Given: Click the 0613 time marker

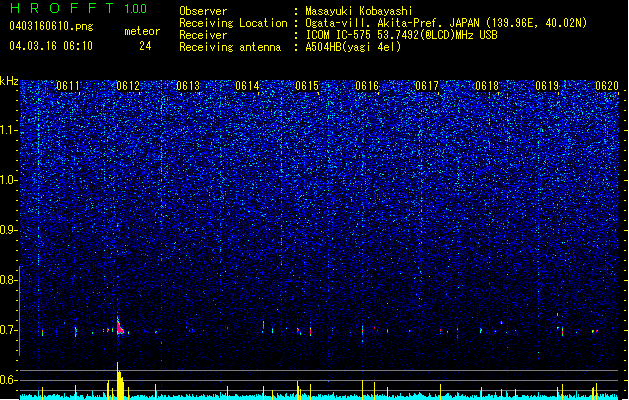Looking at the screenshot, I should [188, 86].
